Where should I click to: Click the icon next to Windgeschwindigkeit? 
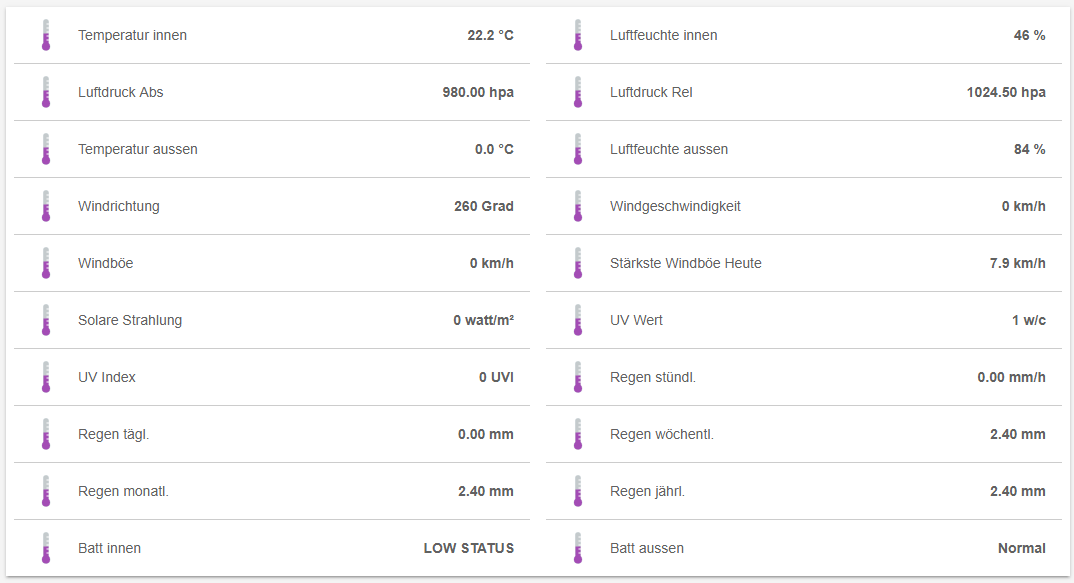577,206
